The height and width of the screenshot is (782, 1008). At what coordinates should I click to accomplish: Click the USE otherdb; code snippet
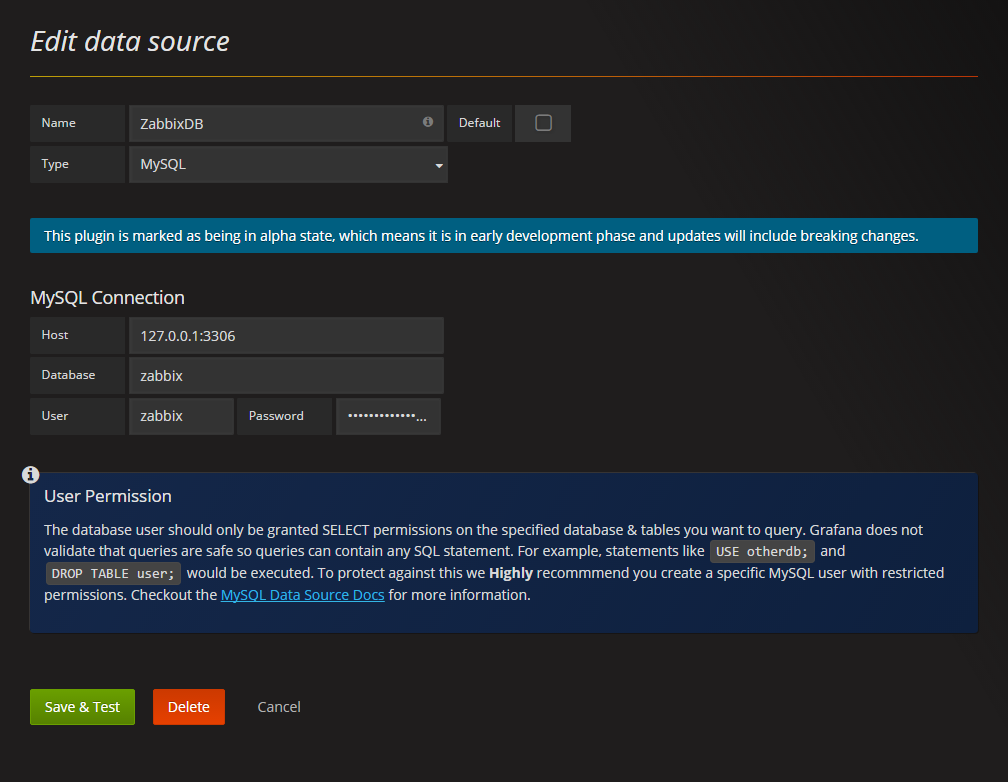tap(762, 550)
